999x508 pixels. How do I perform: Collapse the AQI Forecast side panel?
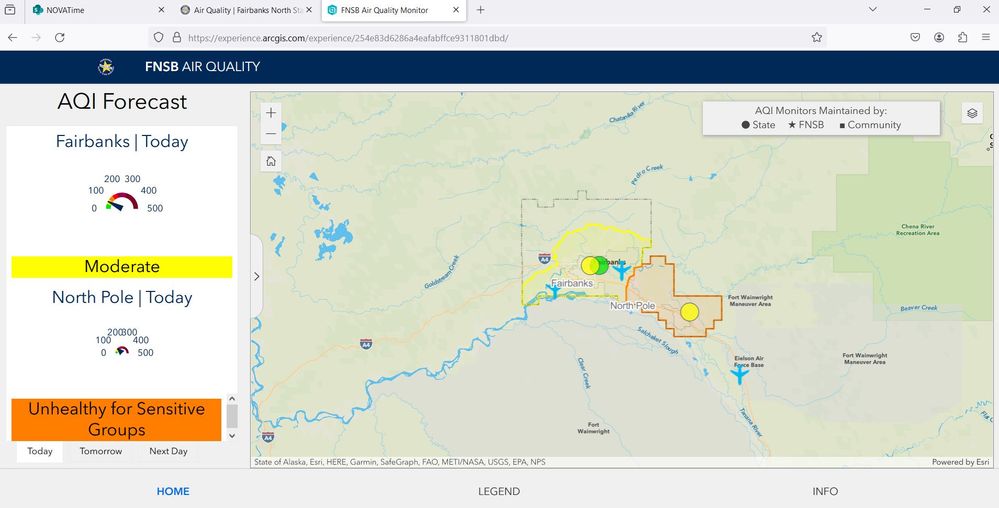(x=257, y=276)
